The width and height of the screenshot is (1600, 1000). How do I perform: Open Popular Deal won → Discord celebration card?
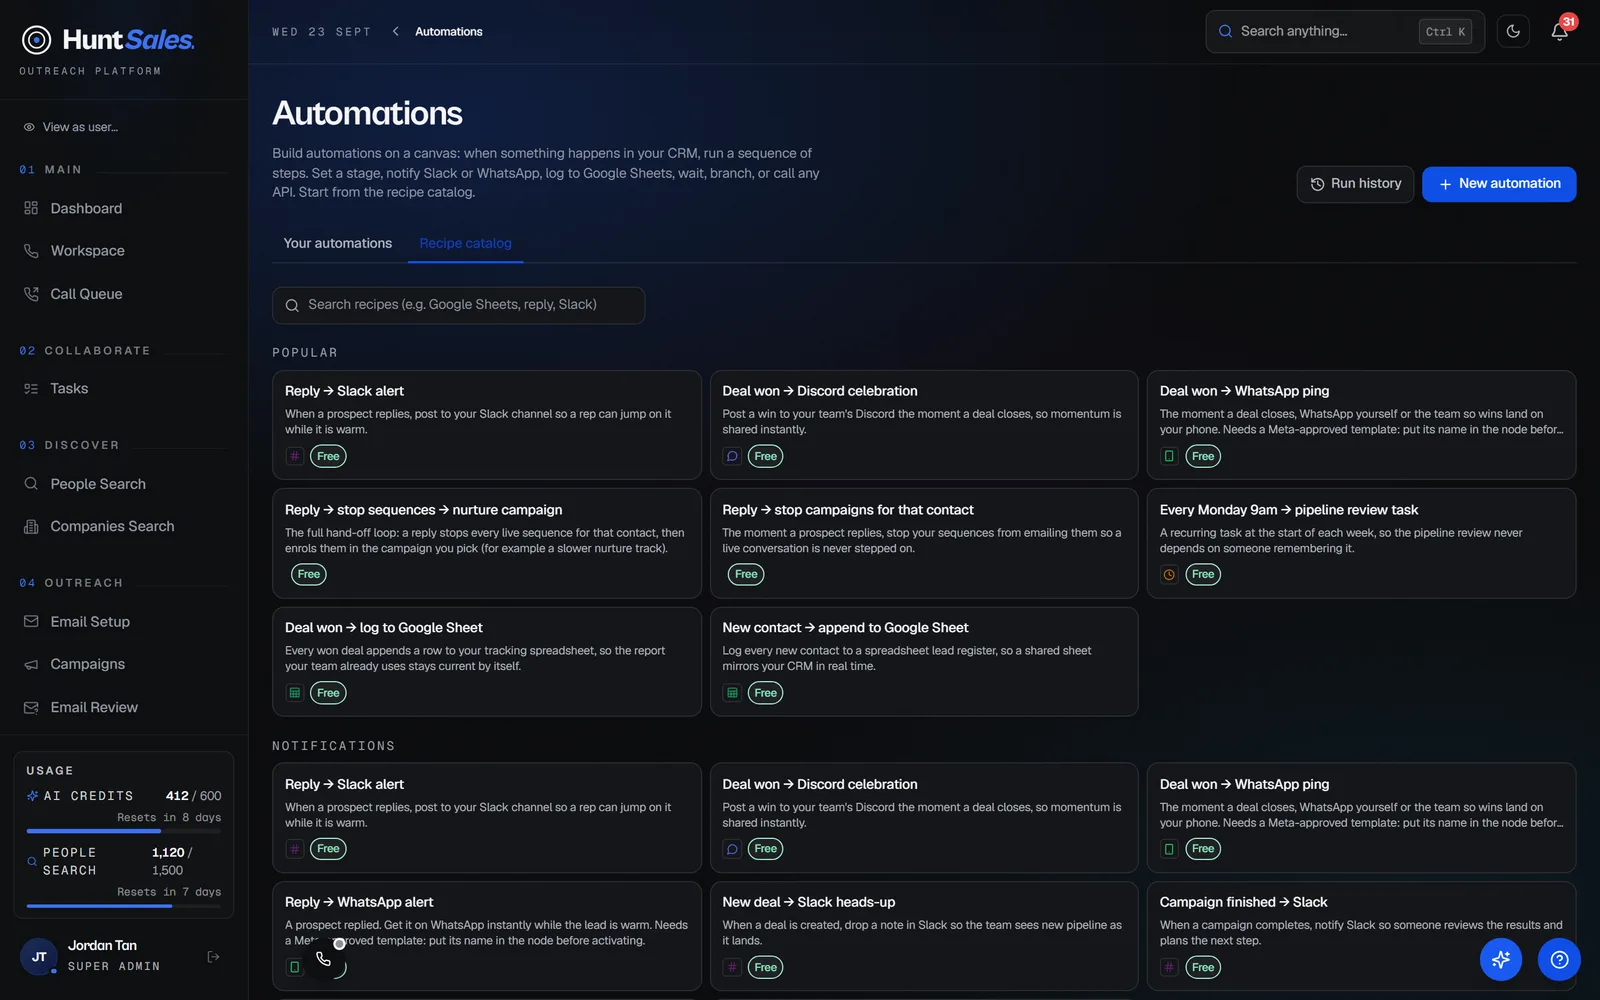(924, 425)
